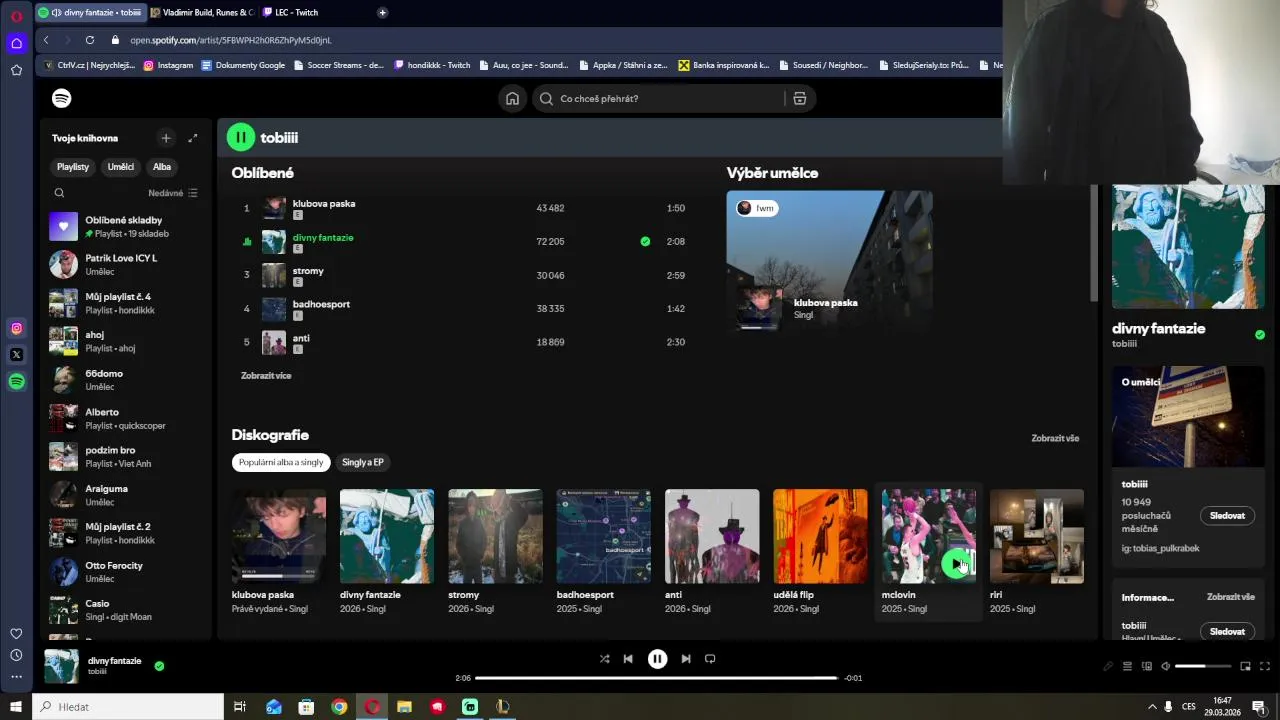1280x720 pixels.
Task: Seek on the song progress bar
Action: coord(656,678)
